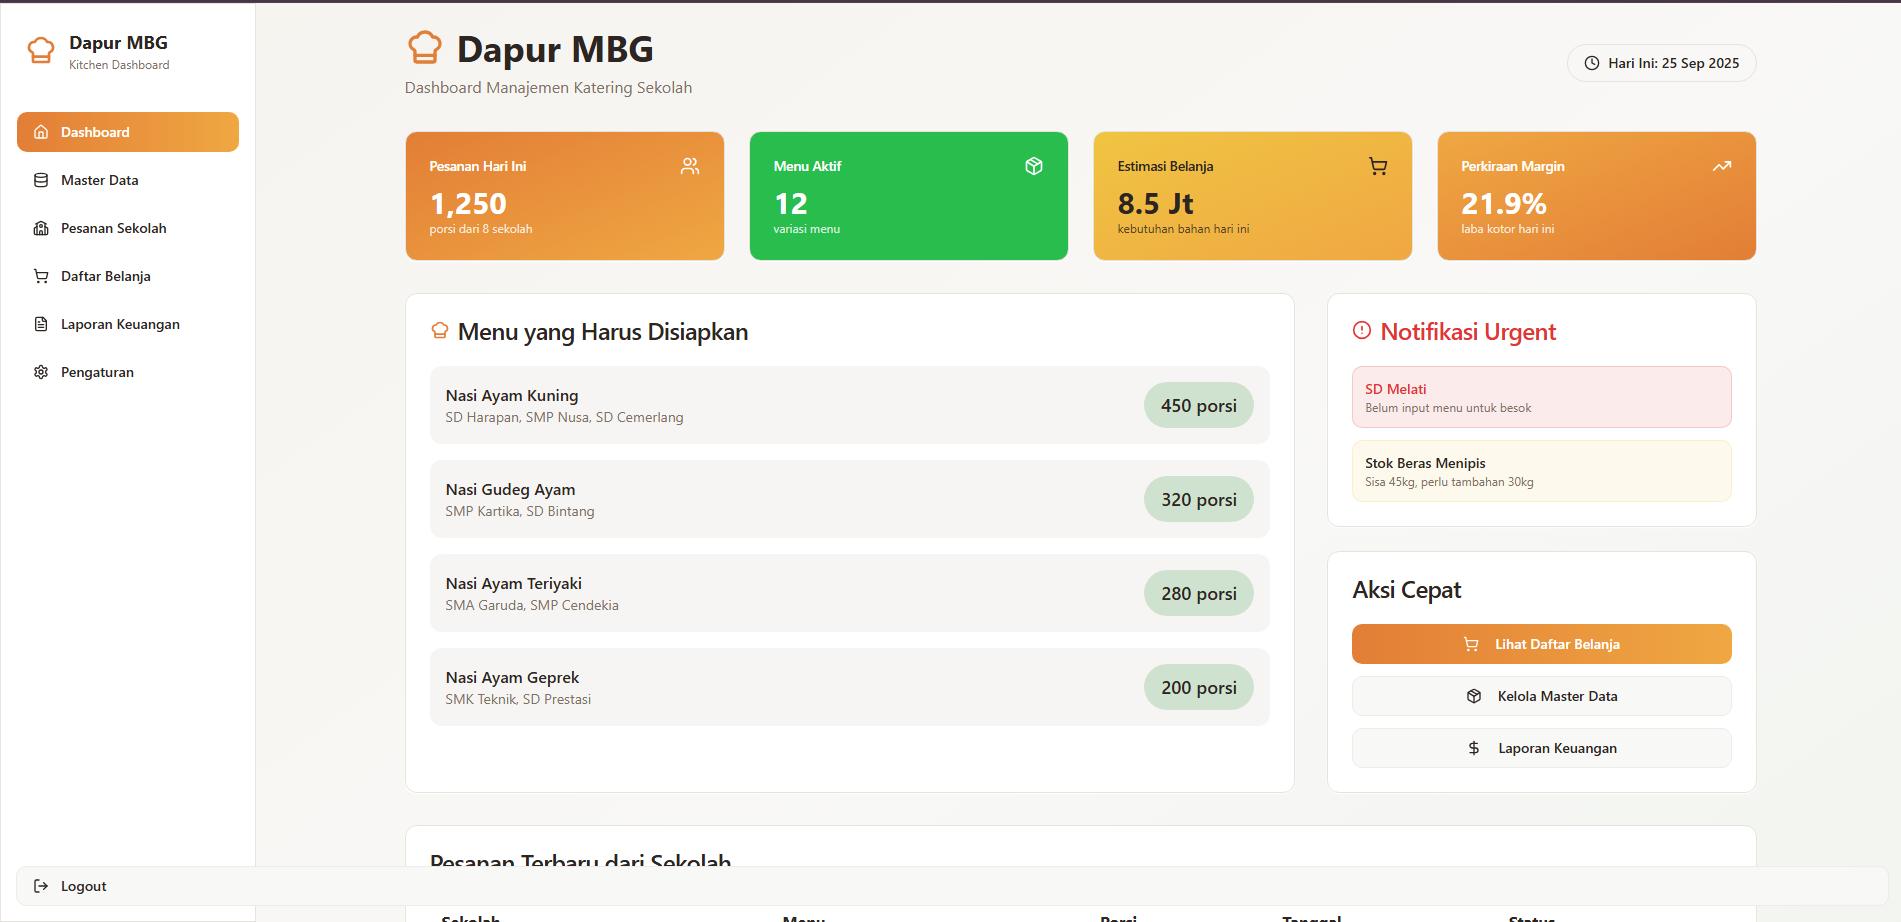Click Laporan Keuangan quick action button

1541,748
